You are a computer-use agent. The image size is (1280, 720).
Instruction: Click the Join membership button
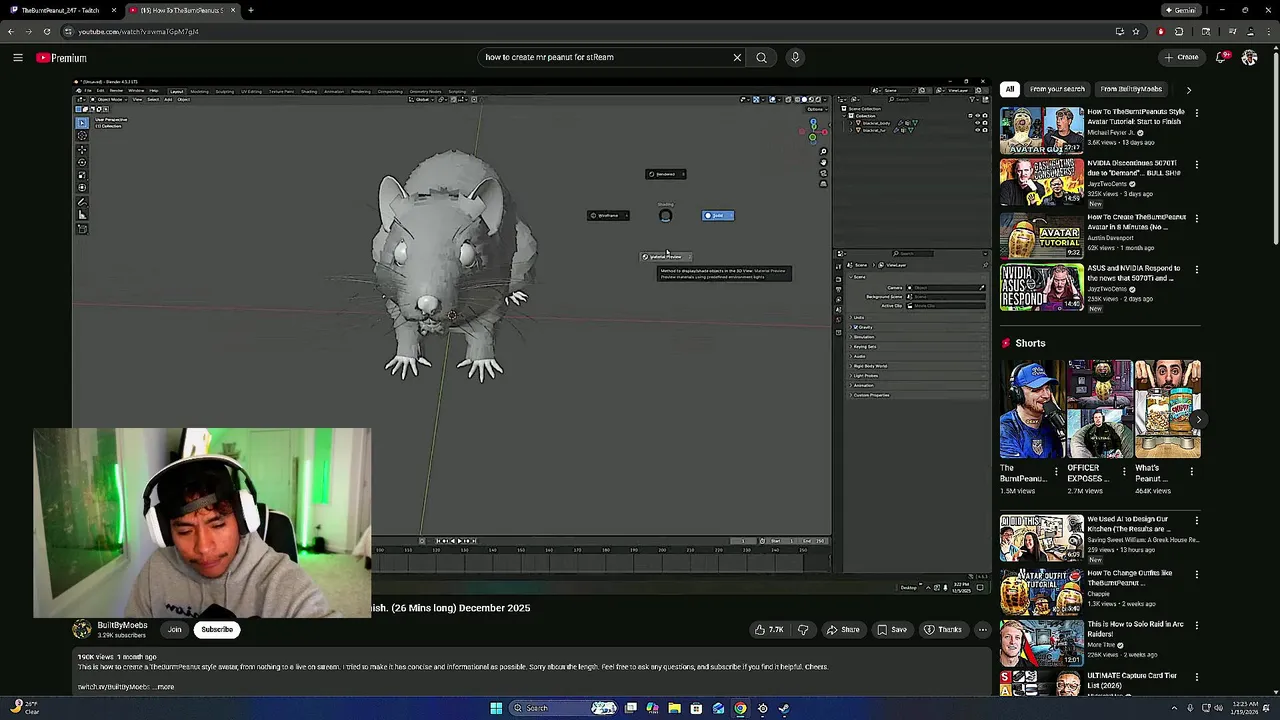pyautogui.click(x=175, y=630)
